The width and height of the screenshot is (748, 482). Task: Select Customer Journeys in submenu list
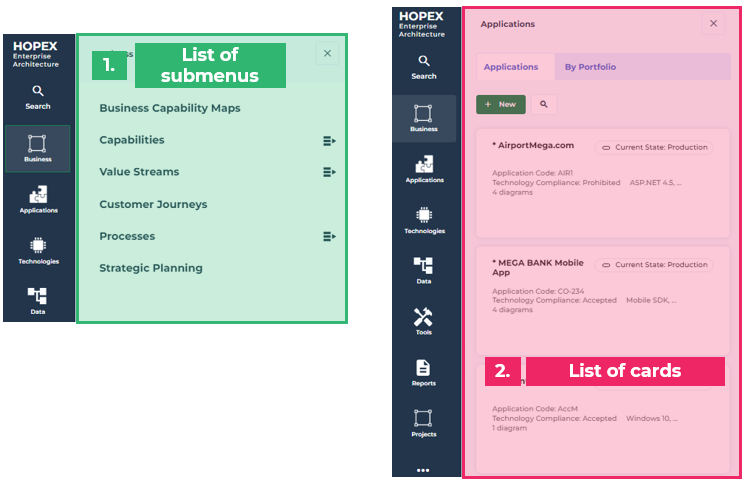(153, 204)
